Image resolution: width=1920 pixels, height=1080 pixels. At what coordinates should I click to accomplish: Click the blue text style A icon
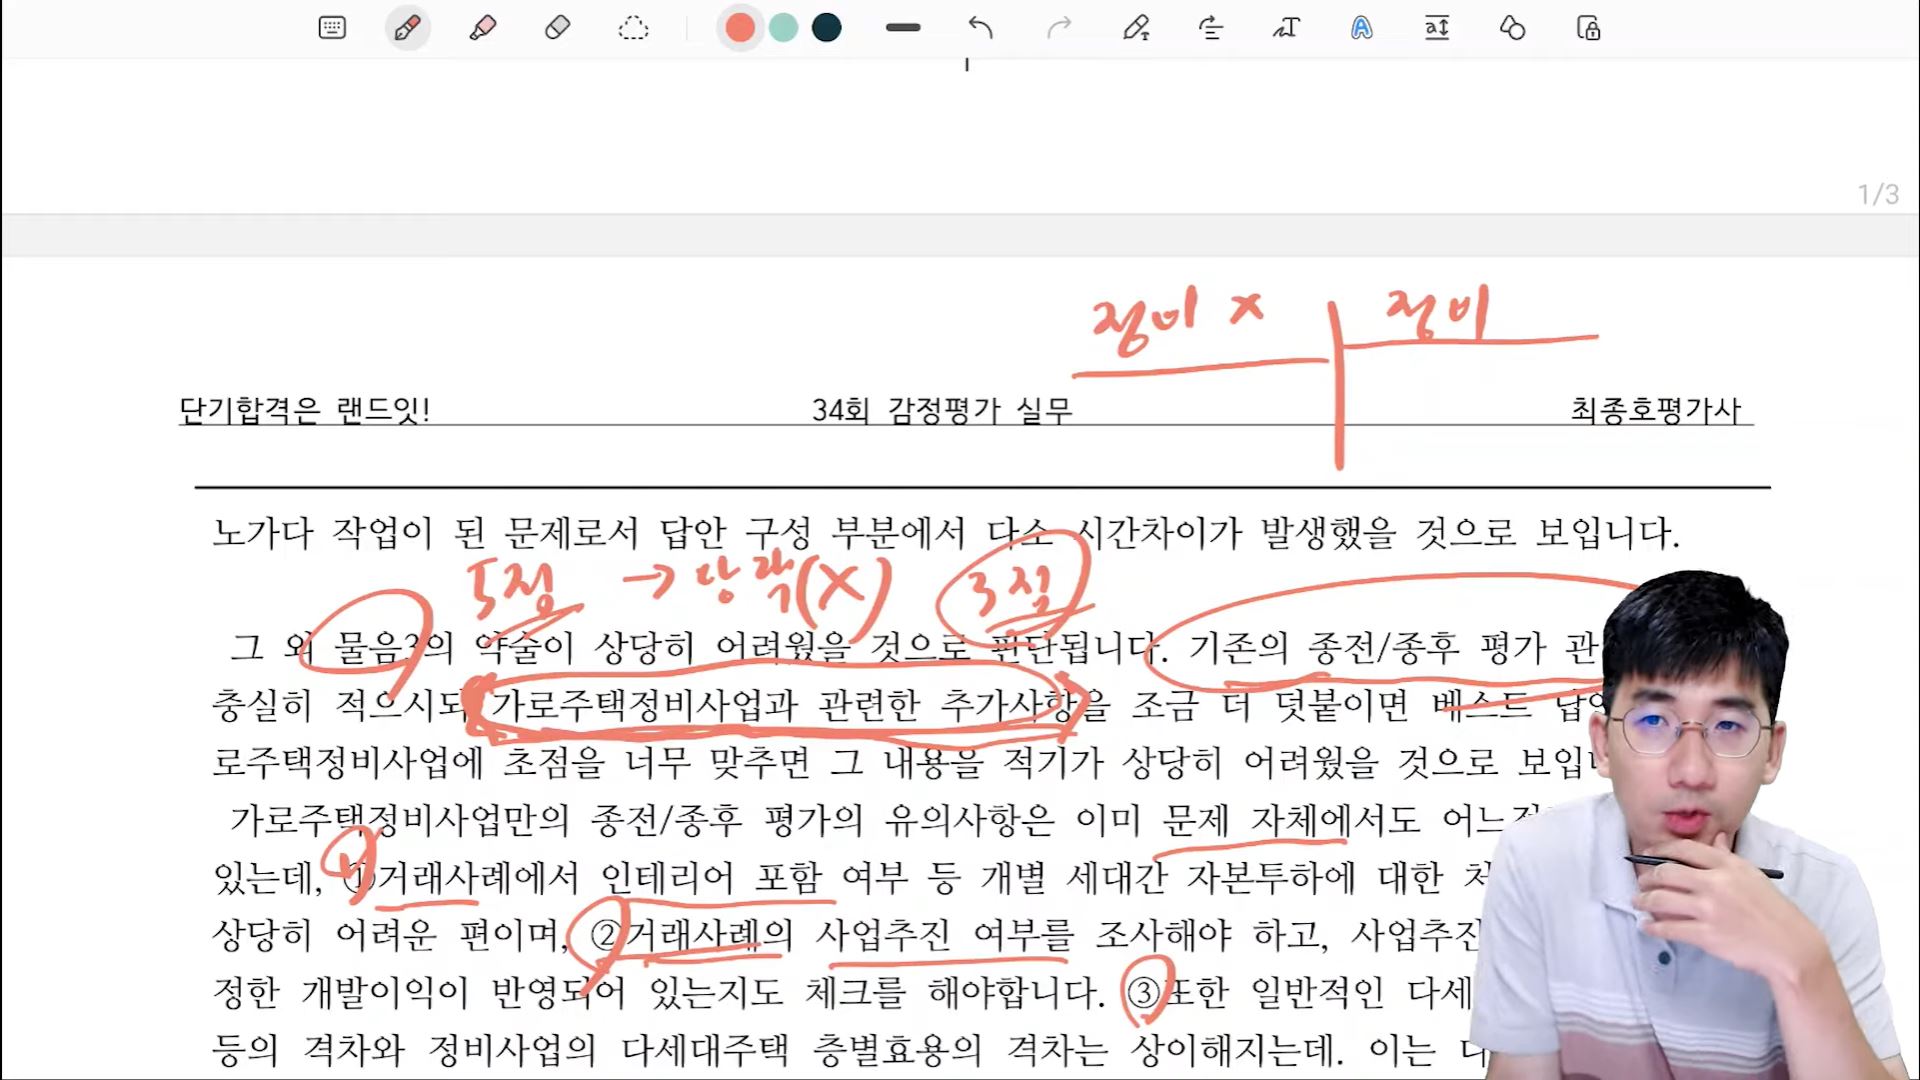[x=1361, y=28]
